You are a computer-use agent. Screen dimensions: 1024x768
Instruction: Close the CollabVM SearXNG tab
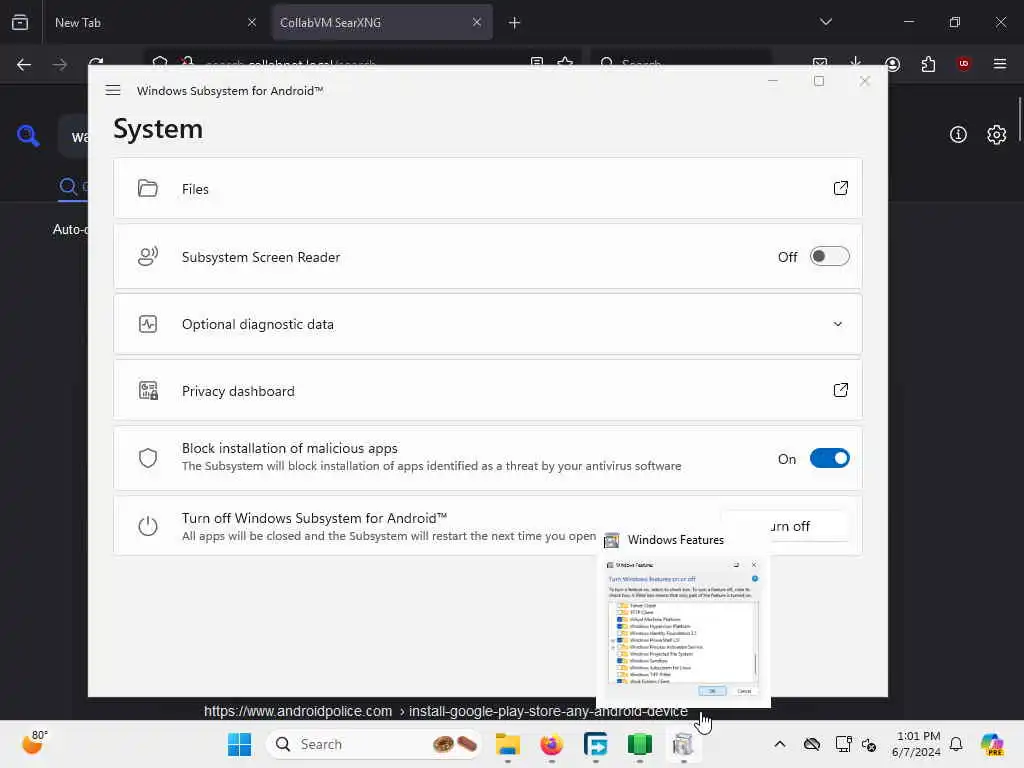[477, 22]
